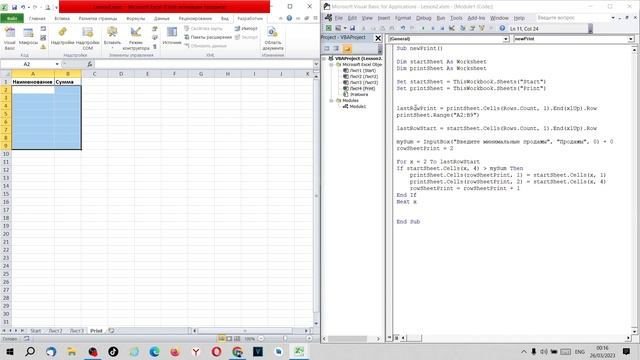The height and width of the screenshot is (360, 640).
Task: Toggle Режим конструктора design mode
Action: pos(136,38)
